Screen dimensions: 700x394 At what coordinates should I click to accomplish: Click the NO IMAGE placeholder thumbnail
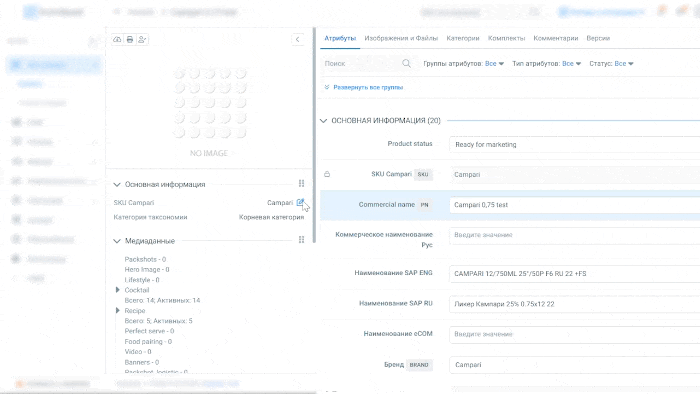[209, 112]
